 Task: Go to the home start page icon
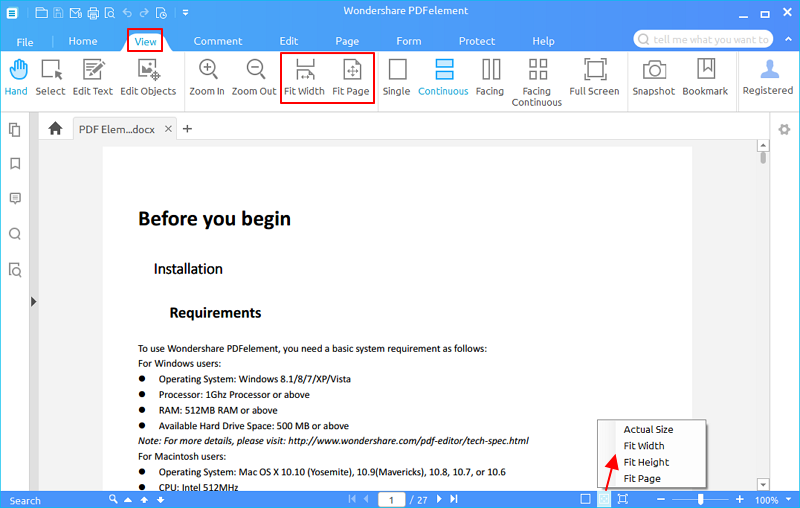pyautogui.click(x=56, y=129)
